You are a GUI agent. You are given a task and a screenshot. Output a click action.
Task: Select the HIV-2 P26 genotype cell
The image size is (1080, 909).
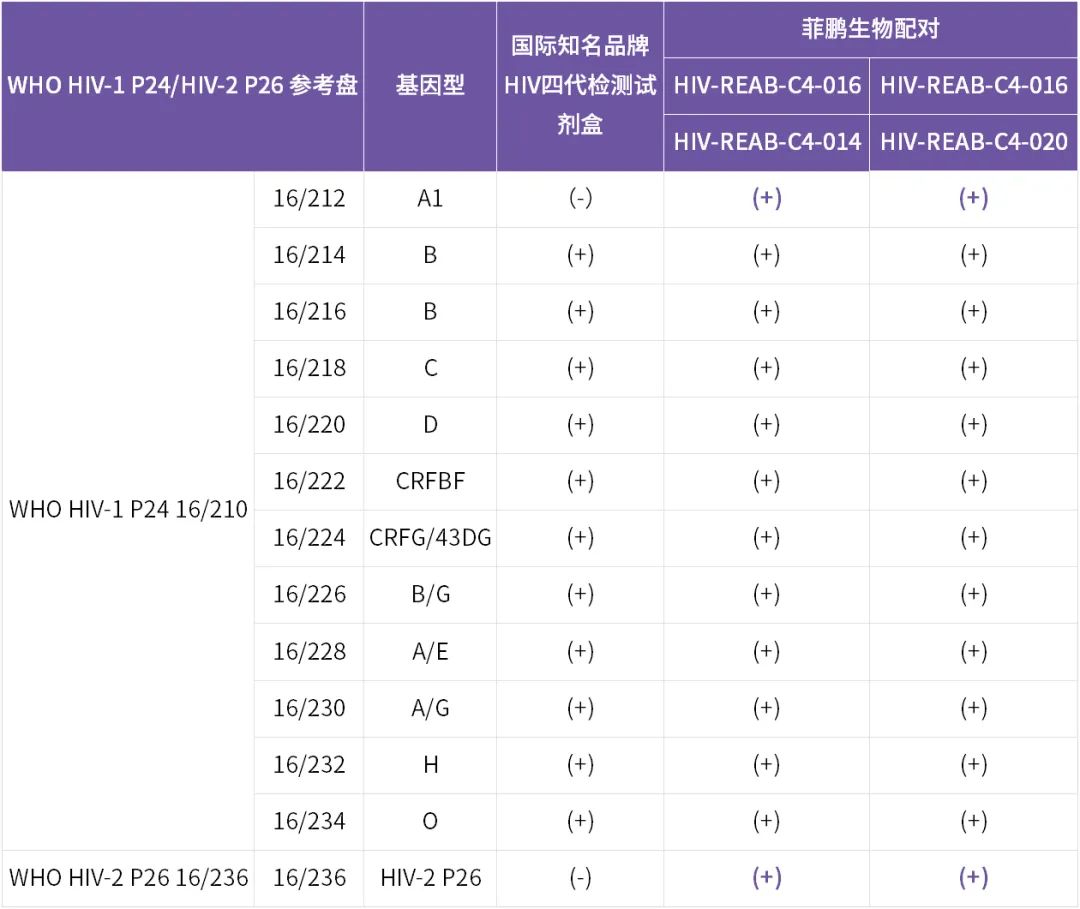pyautogui.click(x=430, y=877)
